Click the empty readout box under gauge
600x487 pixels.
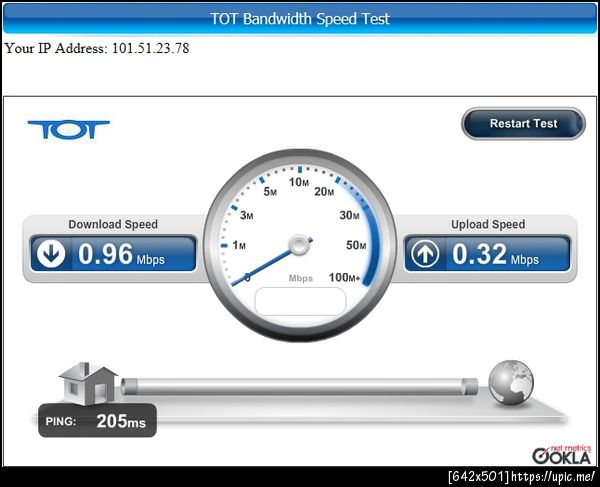click(x=300, y=302)
